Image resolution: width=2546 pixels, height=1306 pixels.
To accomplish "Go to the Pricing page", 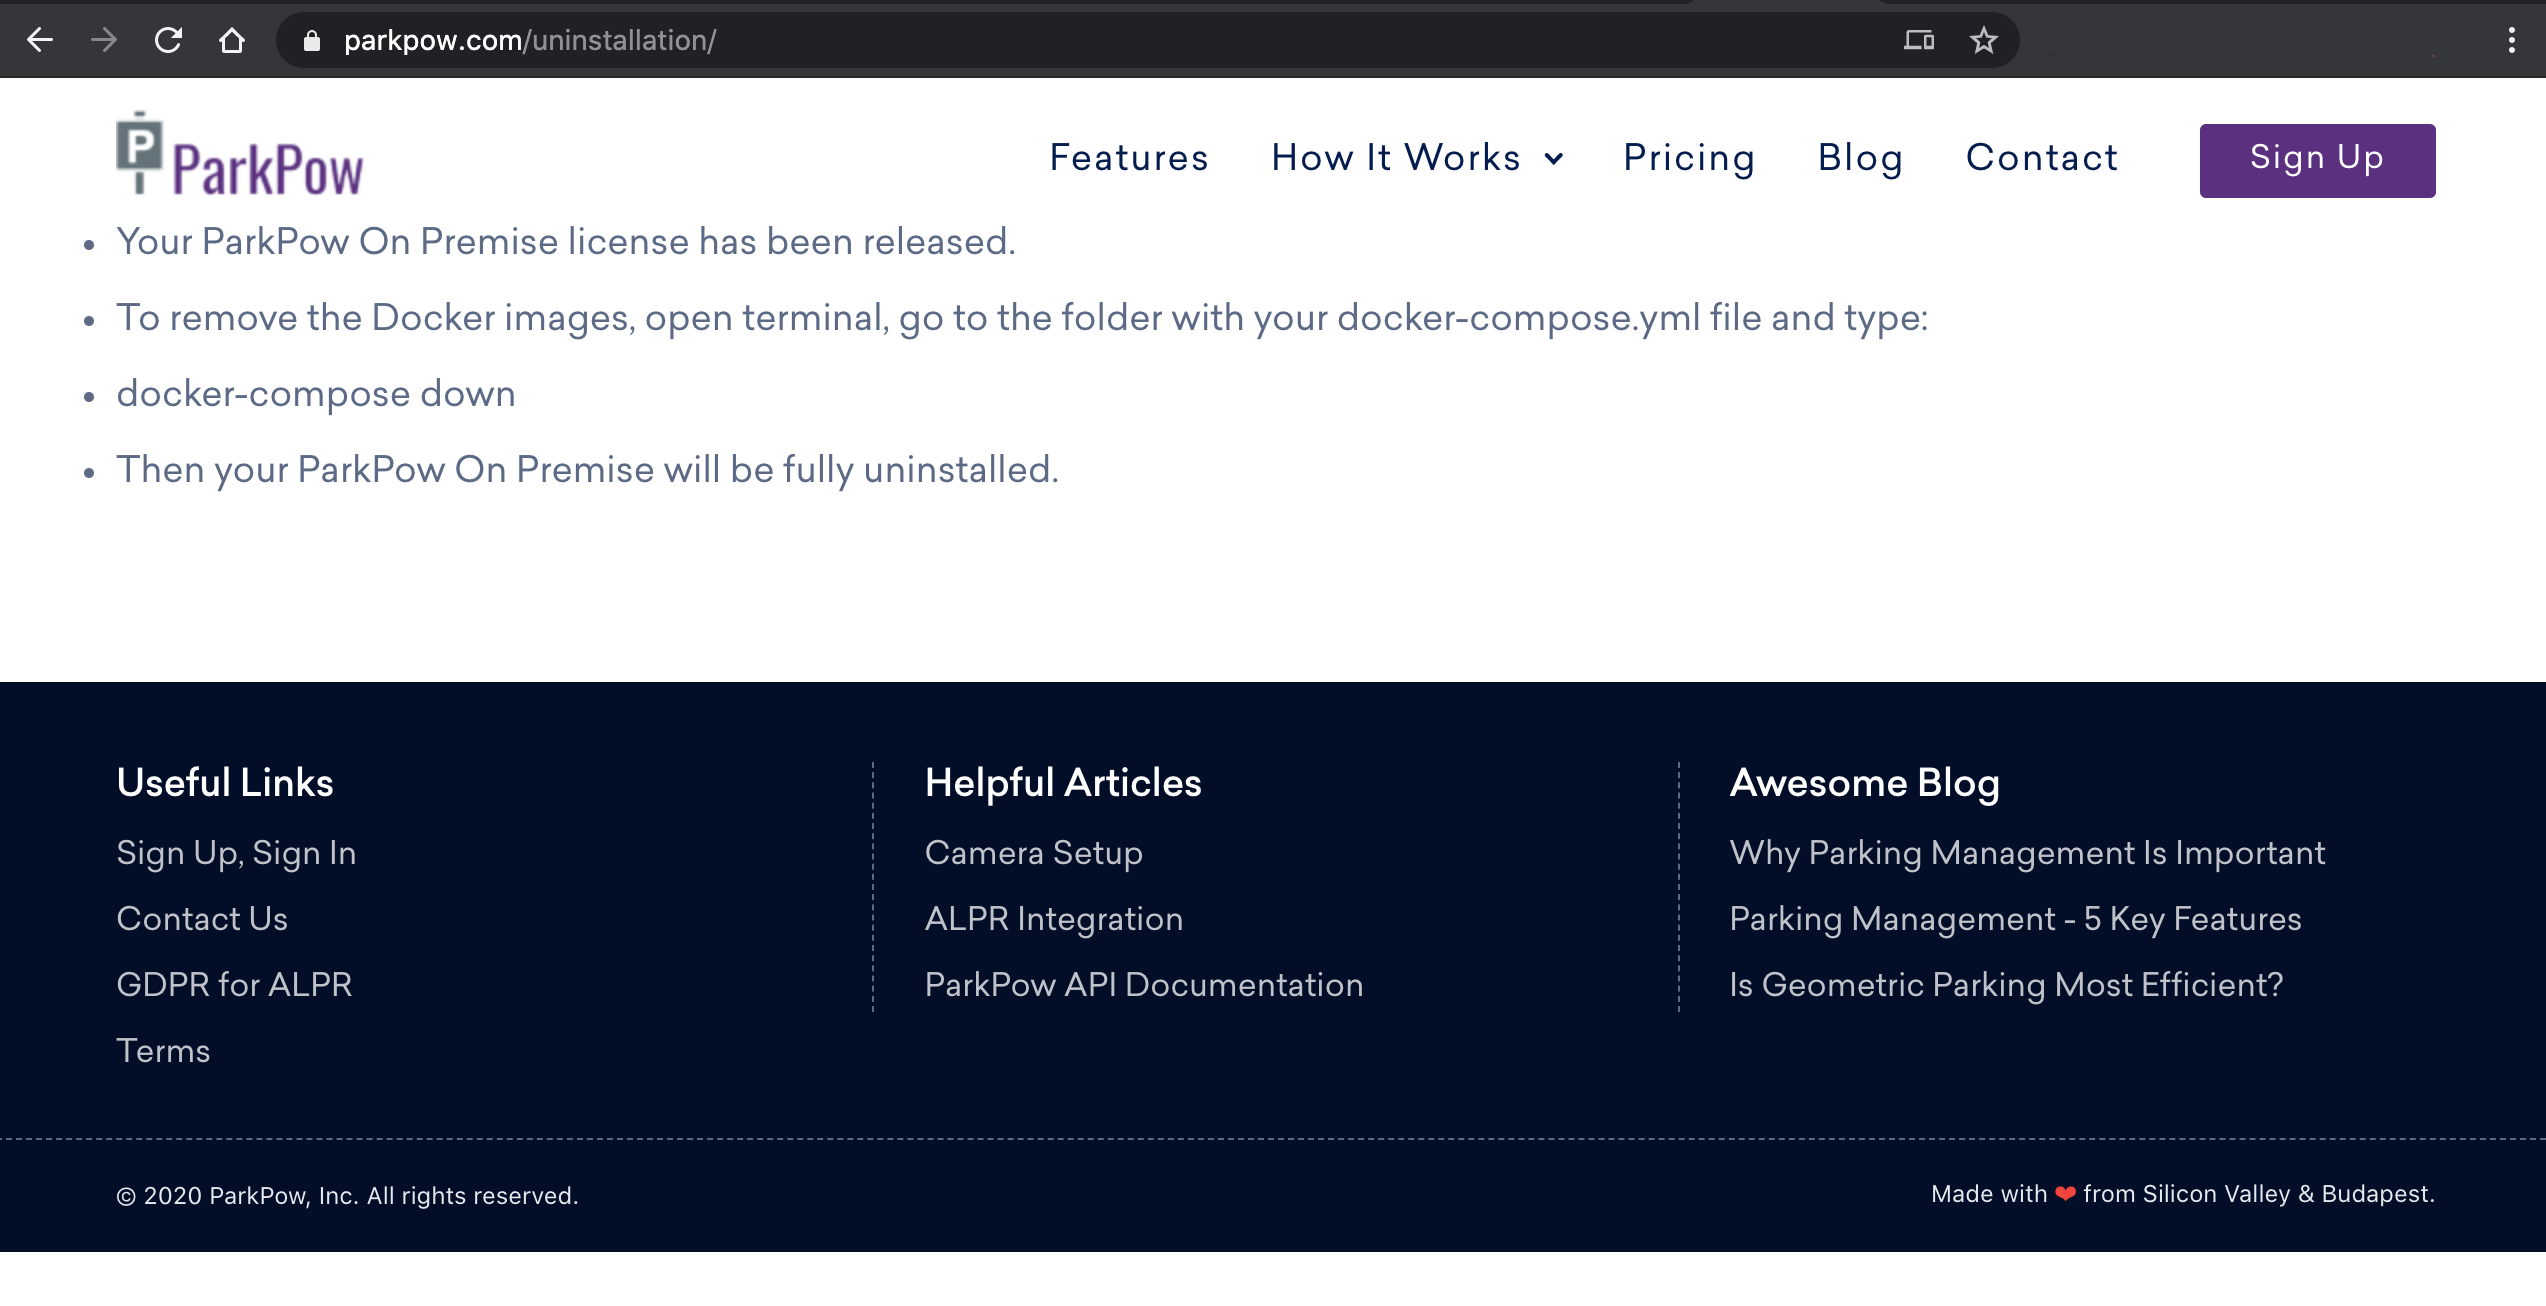I will pyautogui.click(x=1689, y=158).
